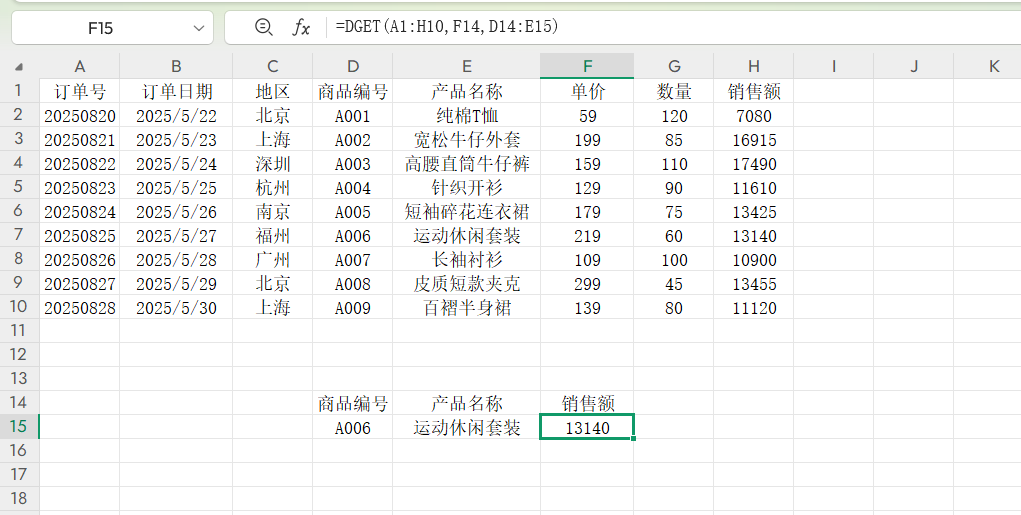Select the 南京 region cell
The image size is (1021, 515).
coord(272,212)
